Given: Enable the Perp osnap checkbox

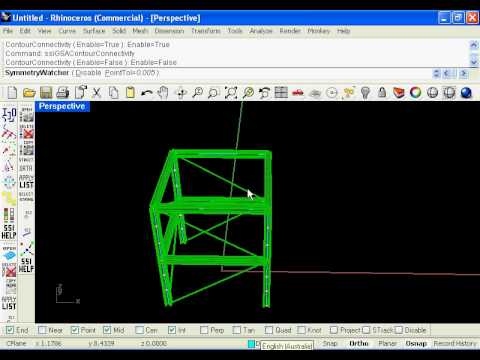Looking at the screenshot, I should [204, 330].
